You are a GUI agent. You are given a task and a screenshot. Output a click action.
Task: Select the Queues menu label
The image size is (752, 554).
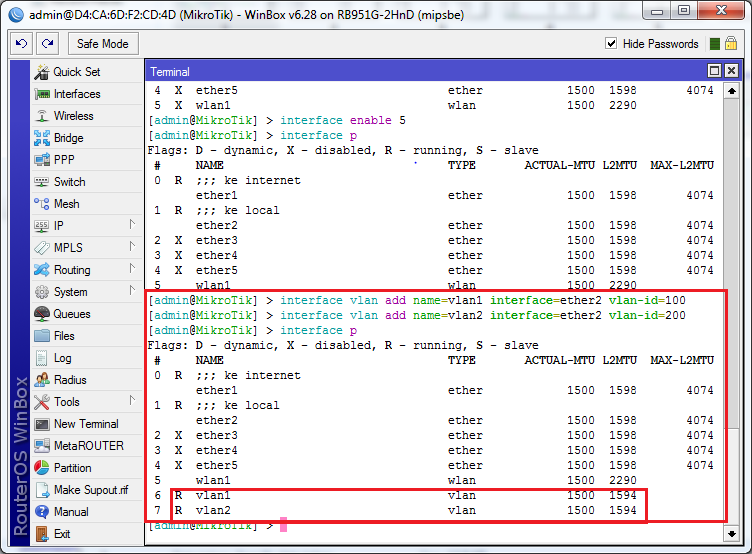click(x=72, y=314)
